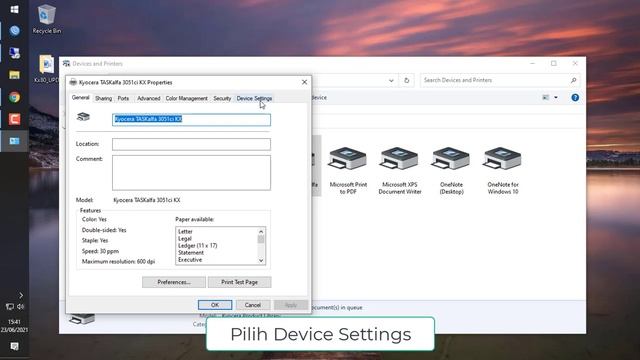Select Executive paper entry
The image size is (640, 360).
point(190,260)
